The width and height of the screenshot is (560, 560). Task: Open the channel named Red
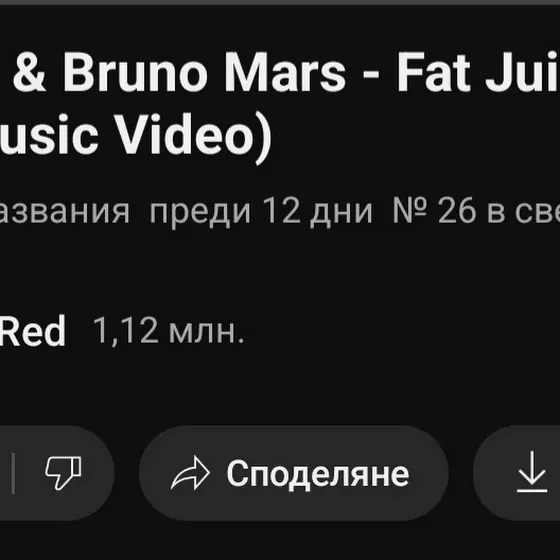32,331
